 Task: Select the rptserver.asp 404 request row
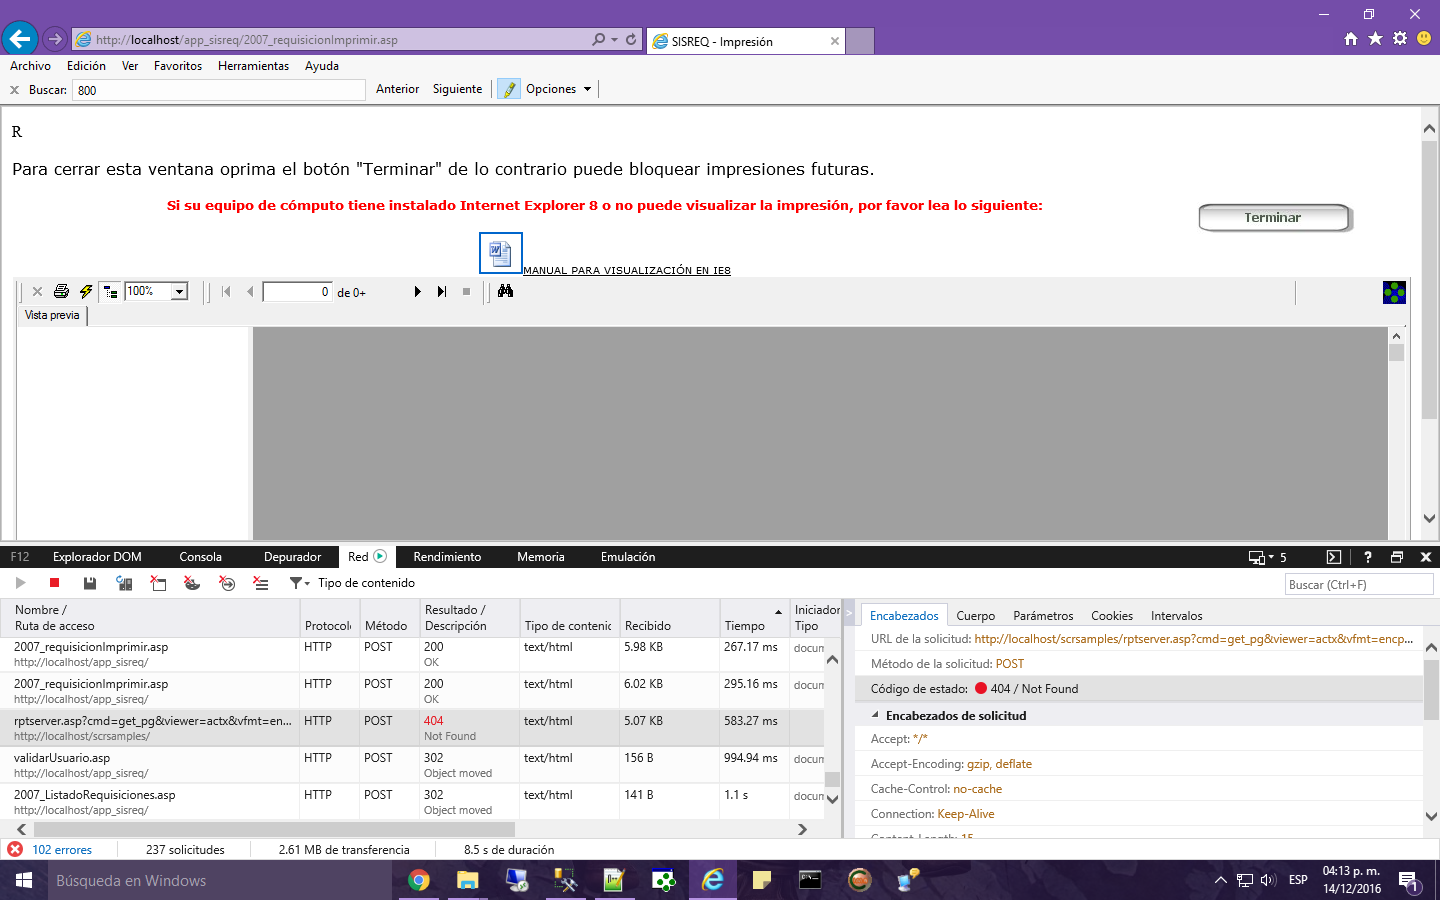412,728
